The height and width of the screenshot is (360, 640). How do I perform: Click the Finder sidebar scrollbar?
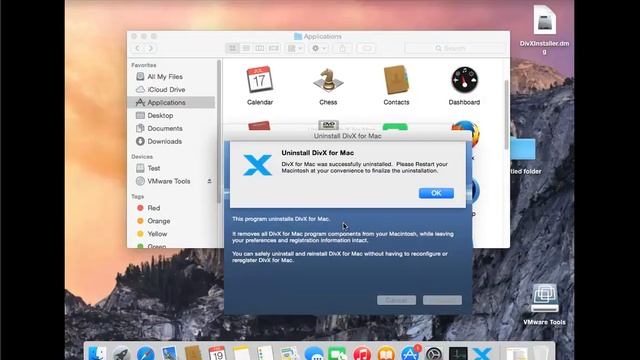(x=219, y=131)
